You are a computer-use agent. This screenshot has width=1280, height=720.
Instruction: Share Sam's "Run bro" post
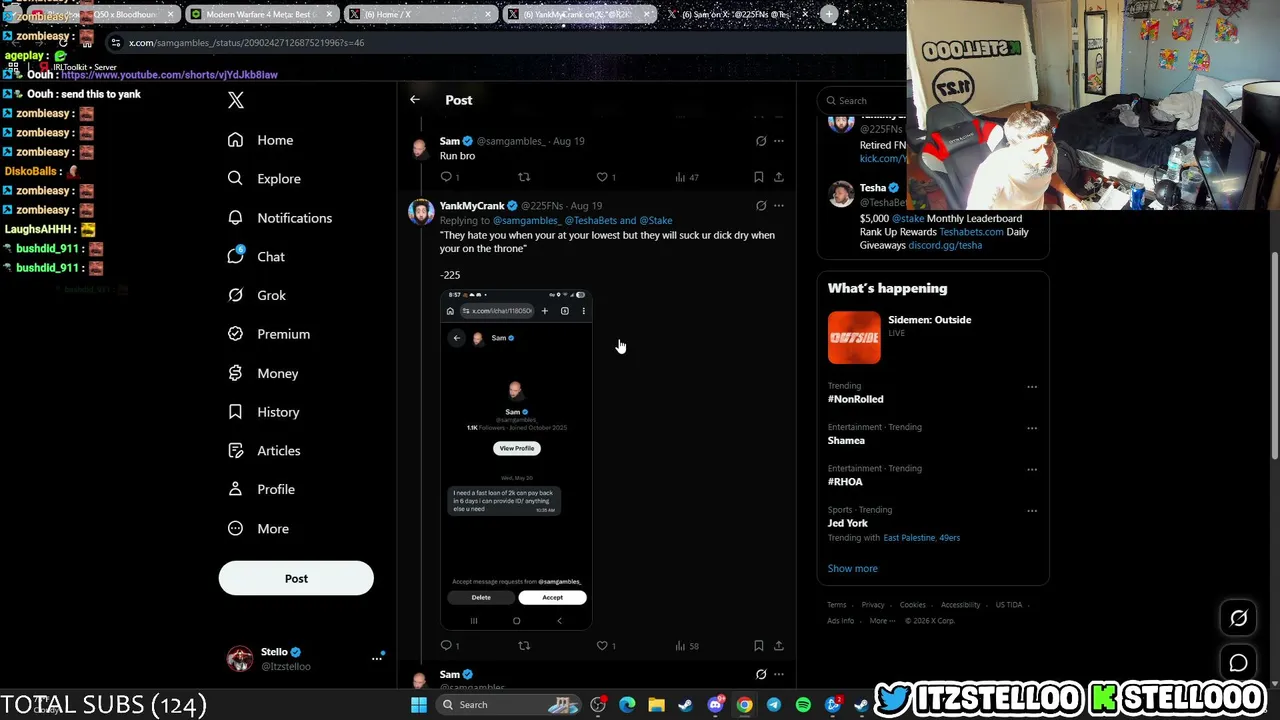click(779, 177)
